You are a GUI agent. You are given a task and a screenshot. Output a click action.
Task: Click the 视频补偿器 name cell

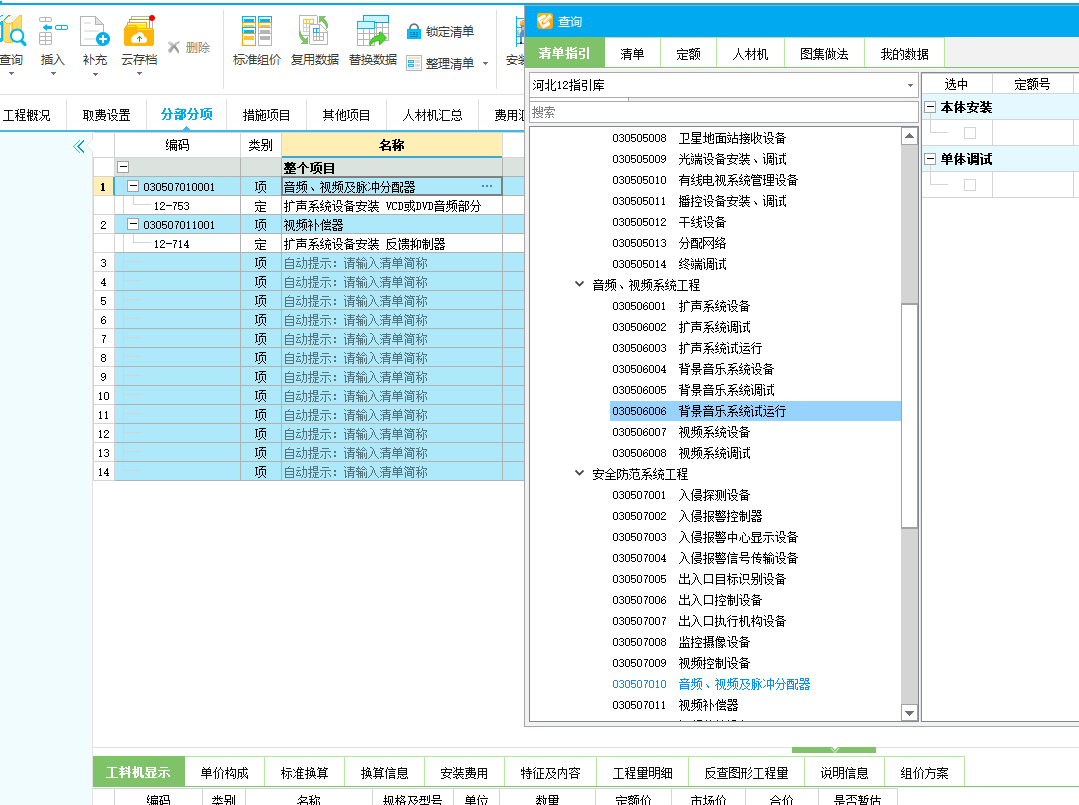point(392,225)
